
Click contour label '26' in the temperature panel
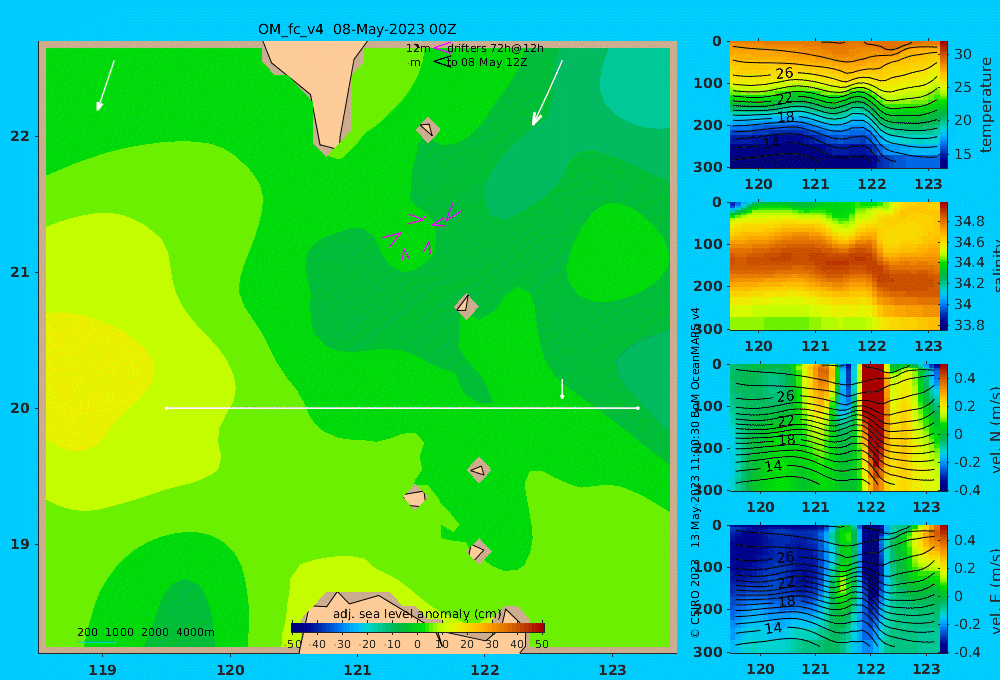784,73
